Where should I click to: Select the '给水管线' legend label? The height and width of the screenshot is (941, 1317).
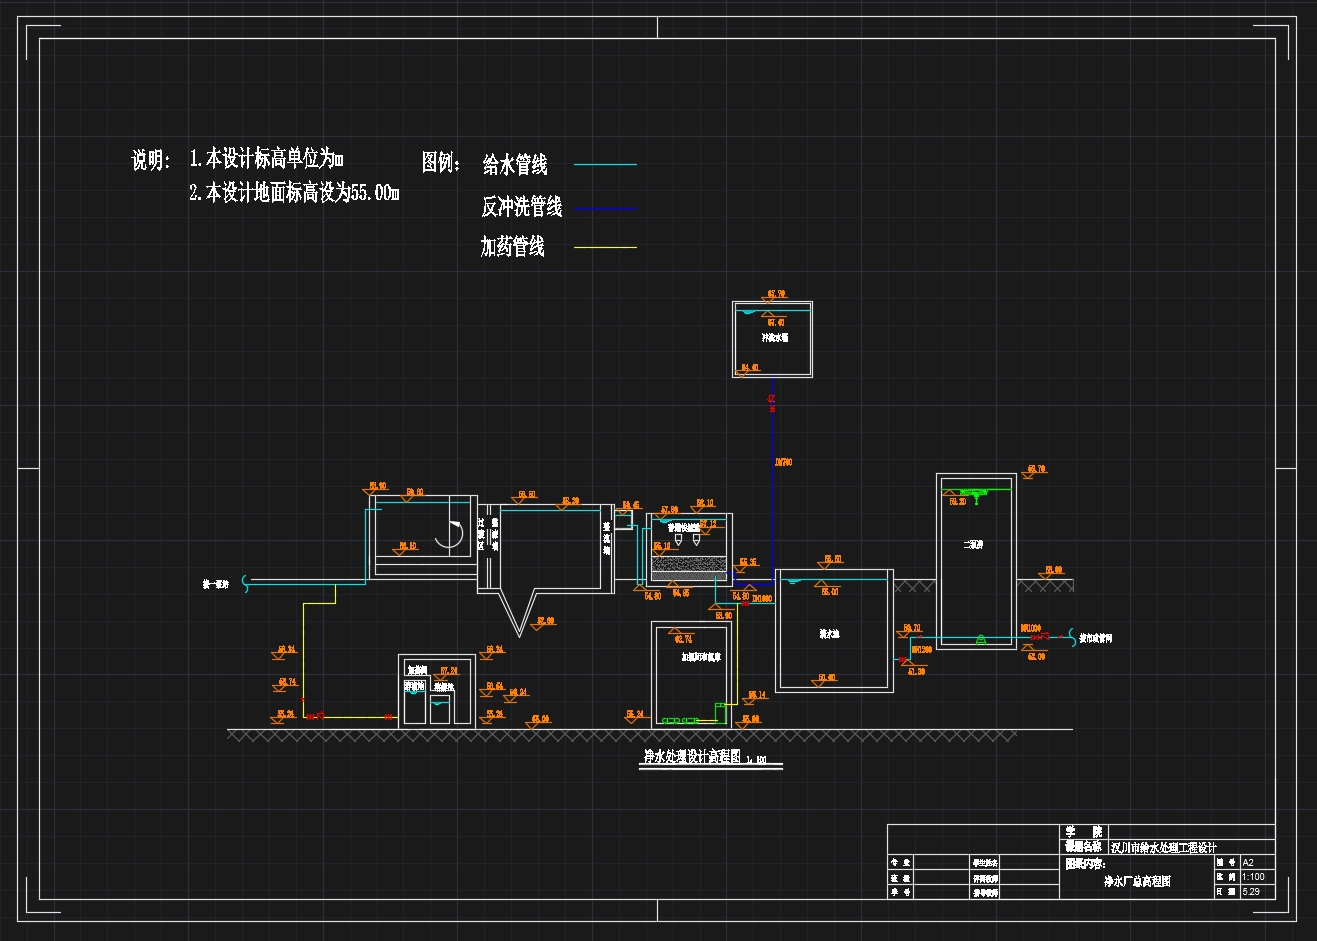[515, 164]
